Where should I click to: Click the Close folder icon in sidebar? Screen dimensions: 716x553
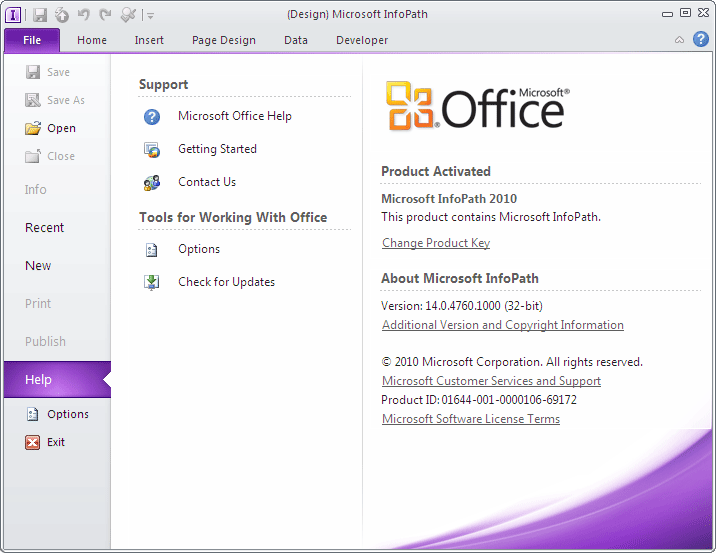[x=33, y=156]
